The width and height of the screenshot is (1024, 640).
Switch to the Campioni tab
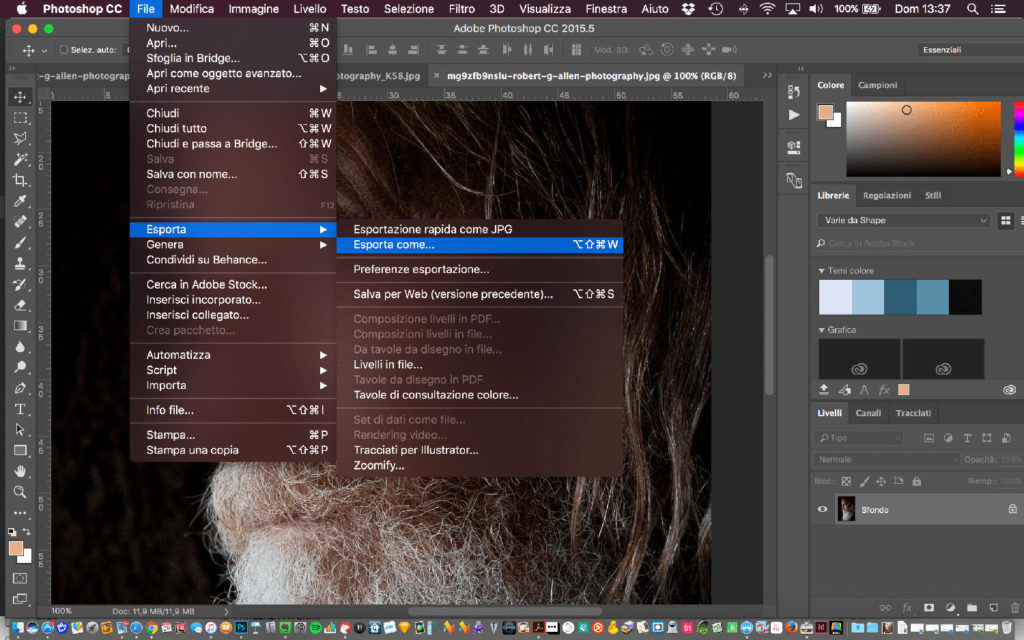[x=877, y=85]
